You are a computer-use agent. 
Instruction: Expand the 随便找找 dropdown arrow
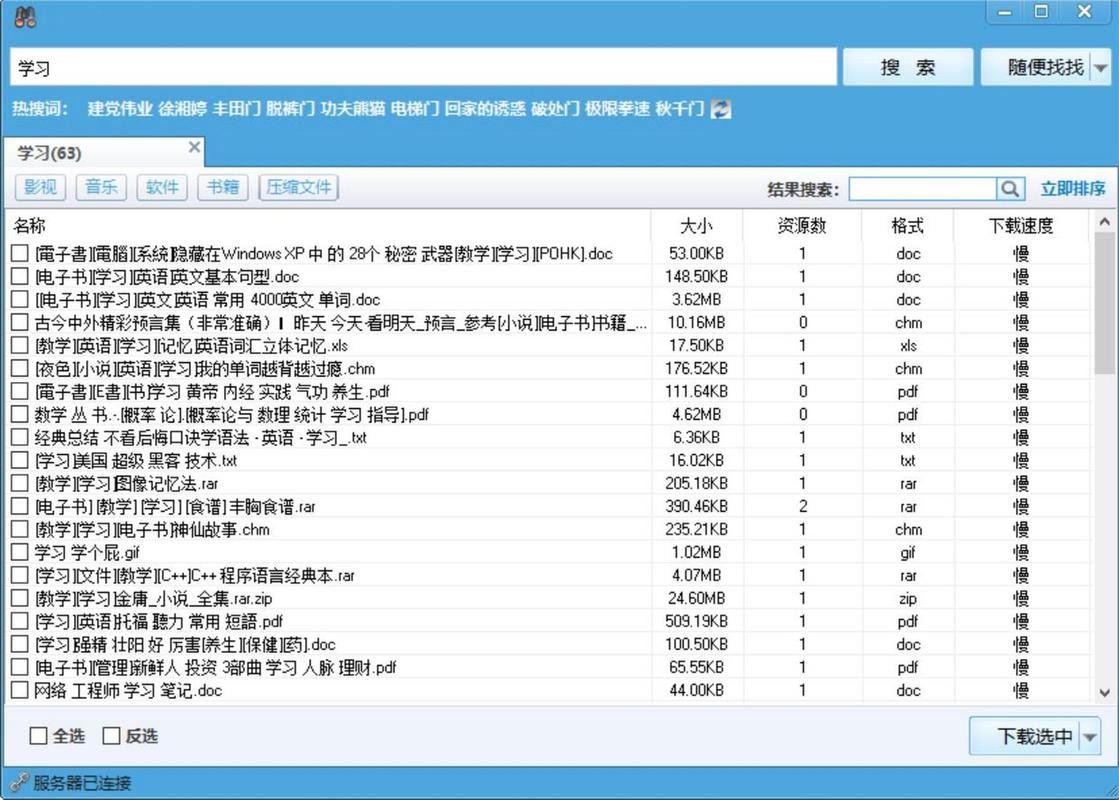1100,68
